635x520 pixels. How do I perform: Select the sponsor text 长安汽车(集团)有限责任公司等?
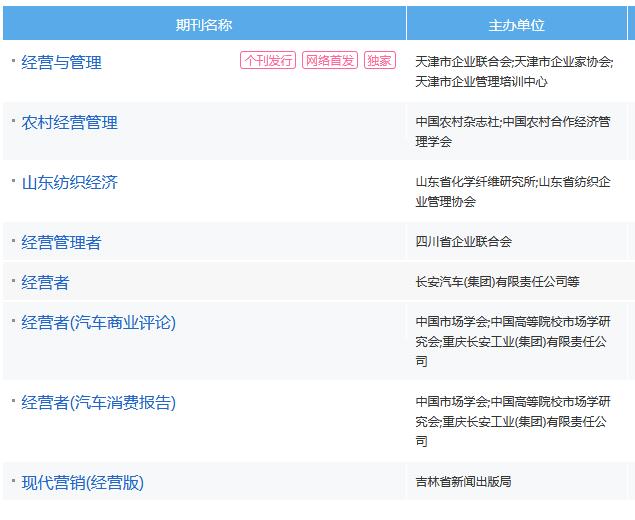(x=497, y=282)
